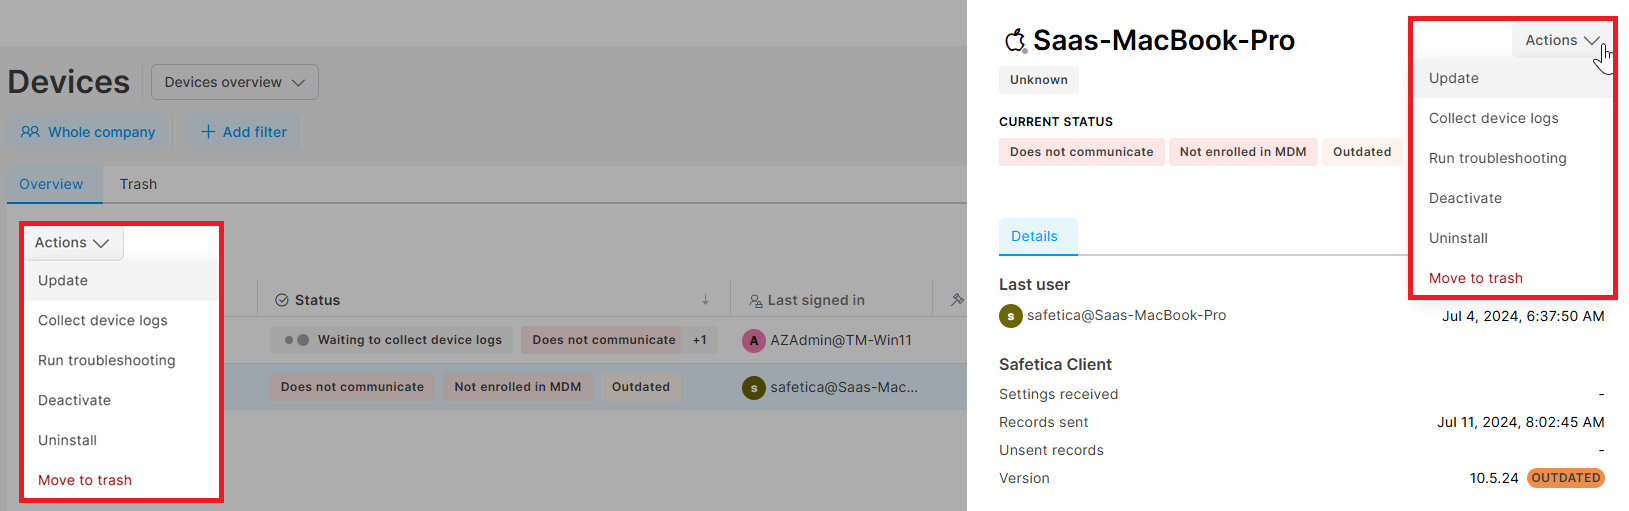The image size is (1629, 511).
Task: Click the Whole company people icon
Action: [30, 132]
